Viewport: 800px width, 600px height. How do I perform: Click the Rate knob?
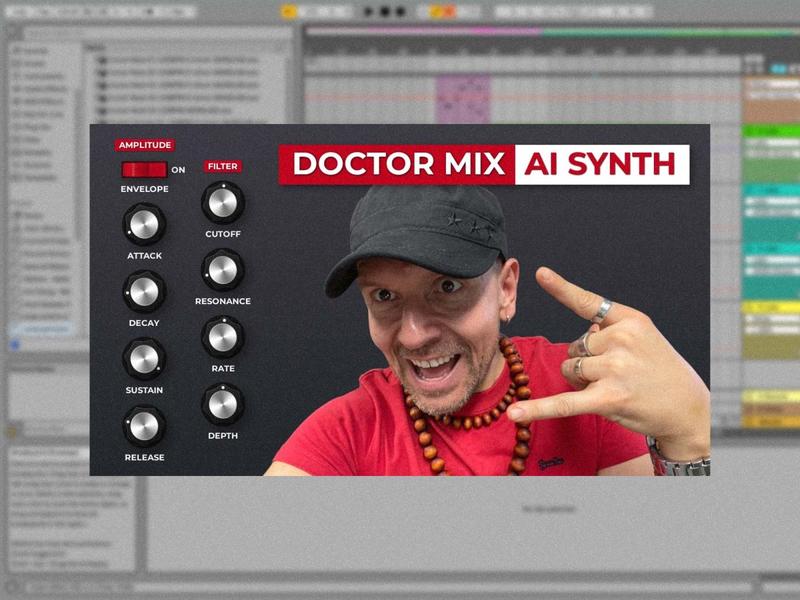[223, 337]
